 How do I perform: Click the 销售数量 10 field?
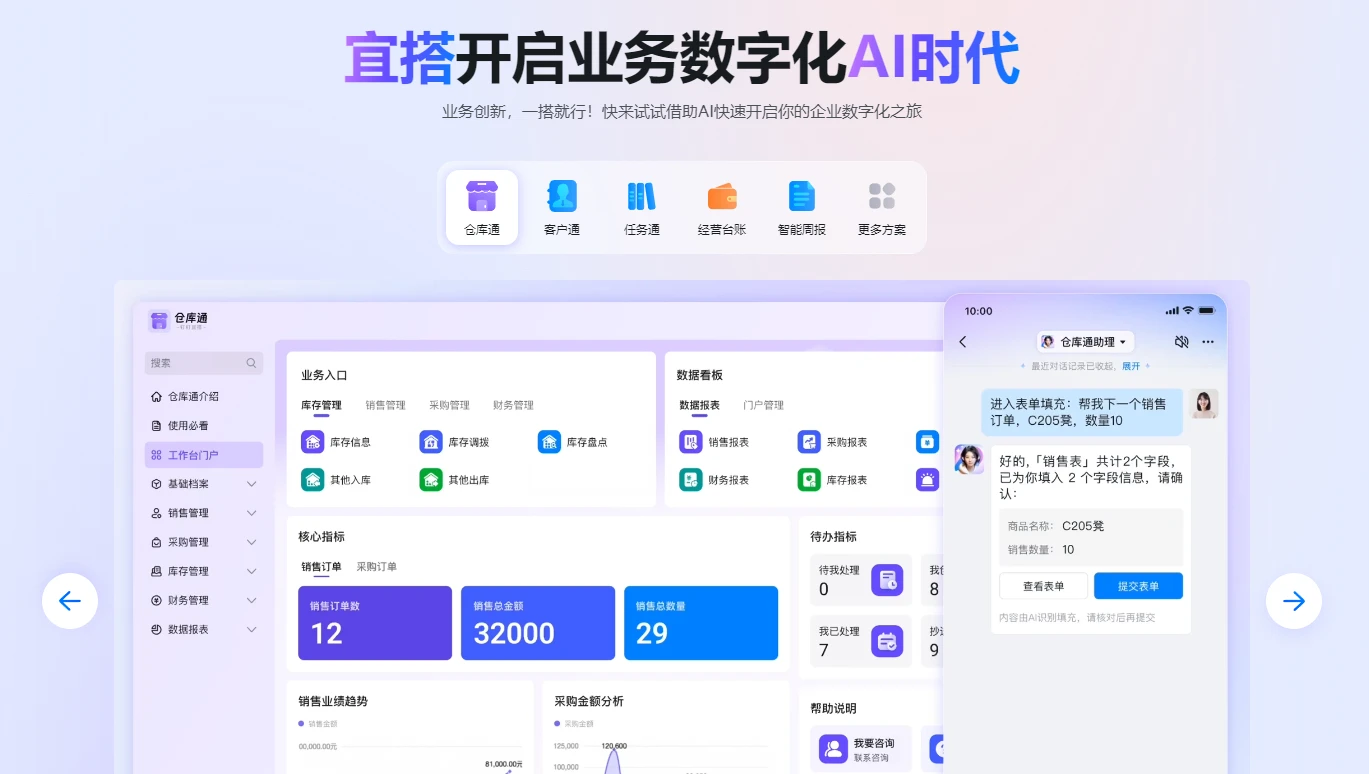(x=1091, y=549)
